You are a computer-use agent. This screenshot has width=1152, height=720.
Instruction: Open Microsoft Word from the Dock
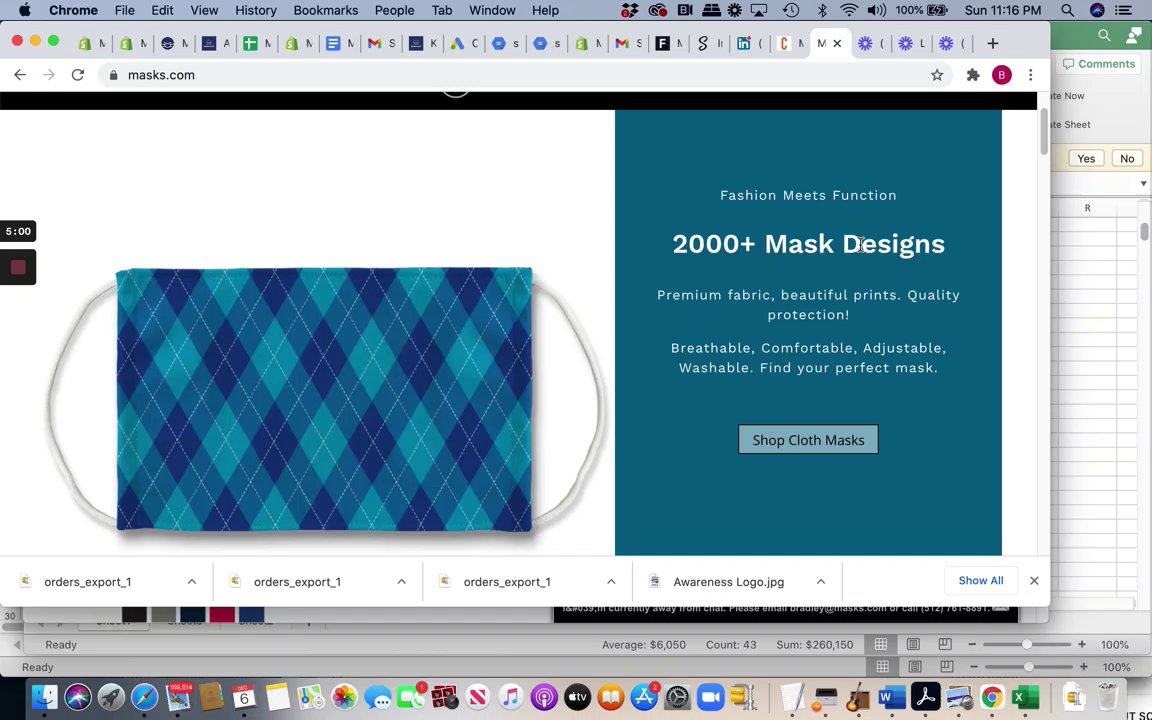pos(892,696)
